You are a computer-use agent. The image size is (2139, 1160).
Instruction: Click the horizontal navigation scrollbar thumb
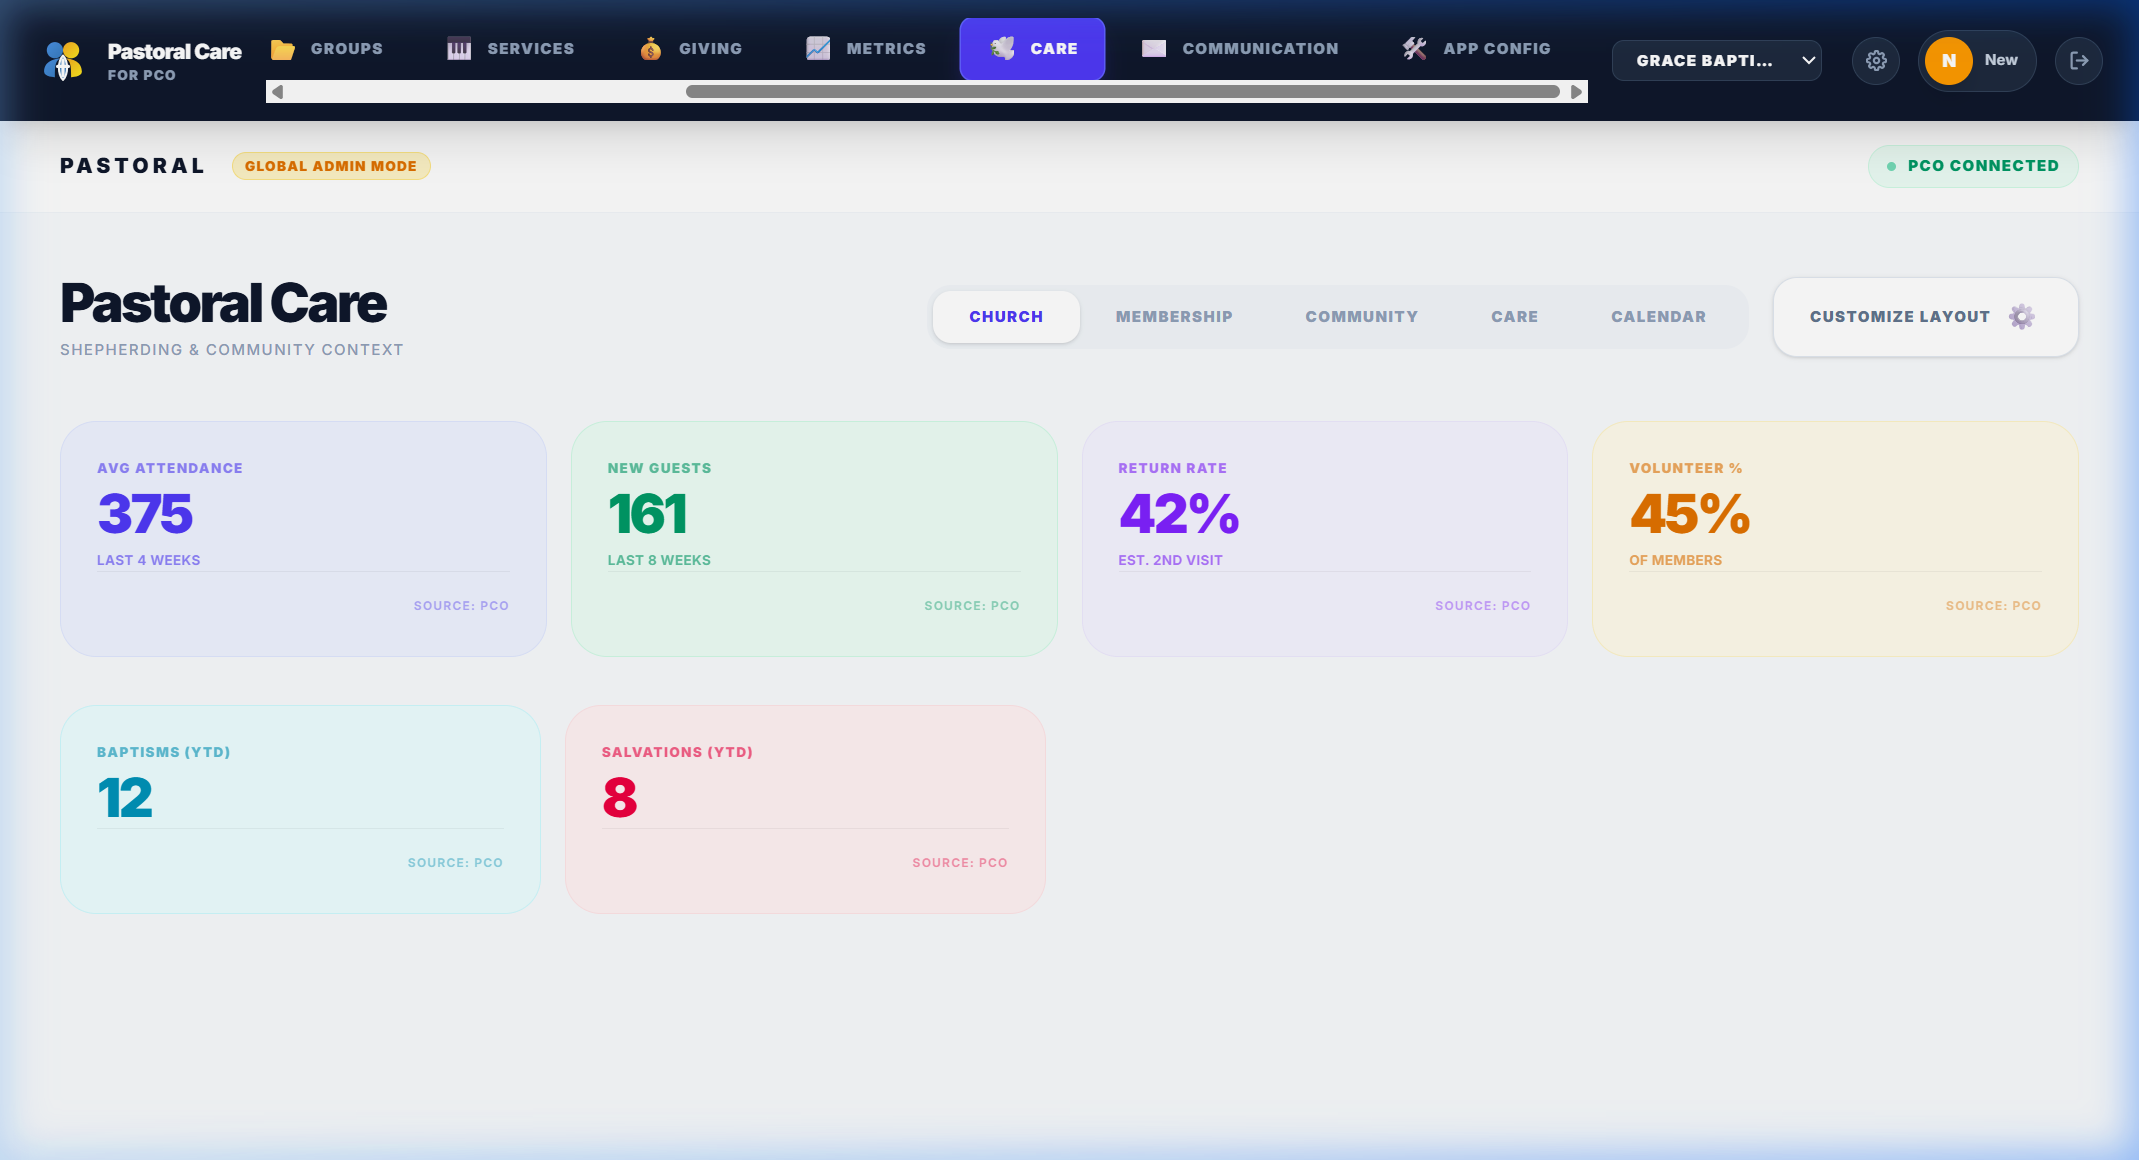coord(1122,92)
